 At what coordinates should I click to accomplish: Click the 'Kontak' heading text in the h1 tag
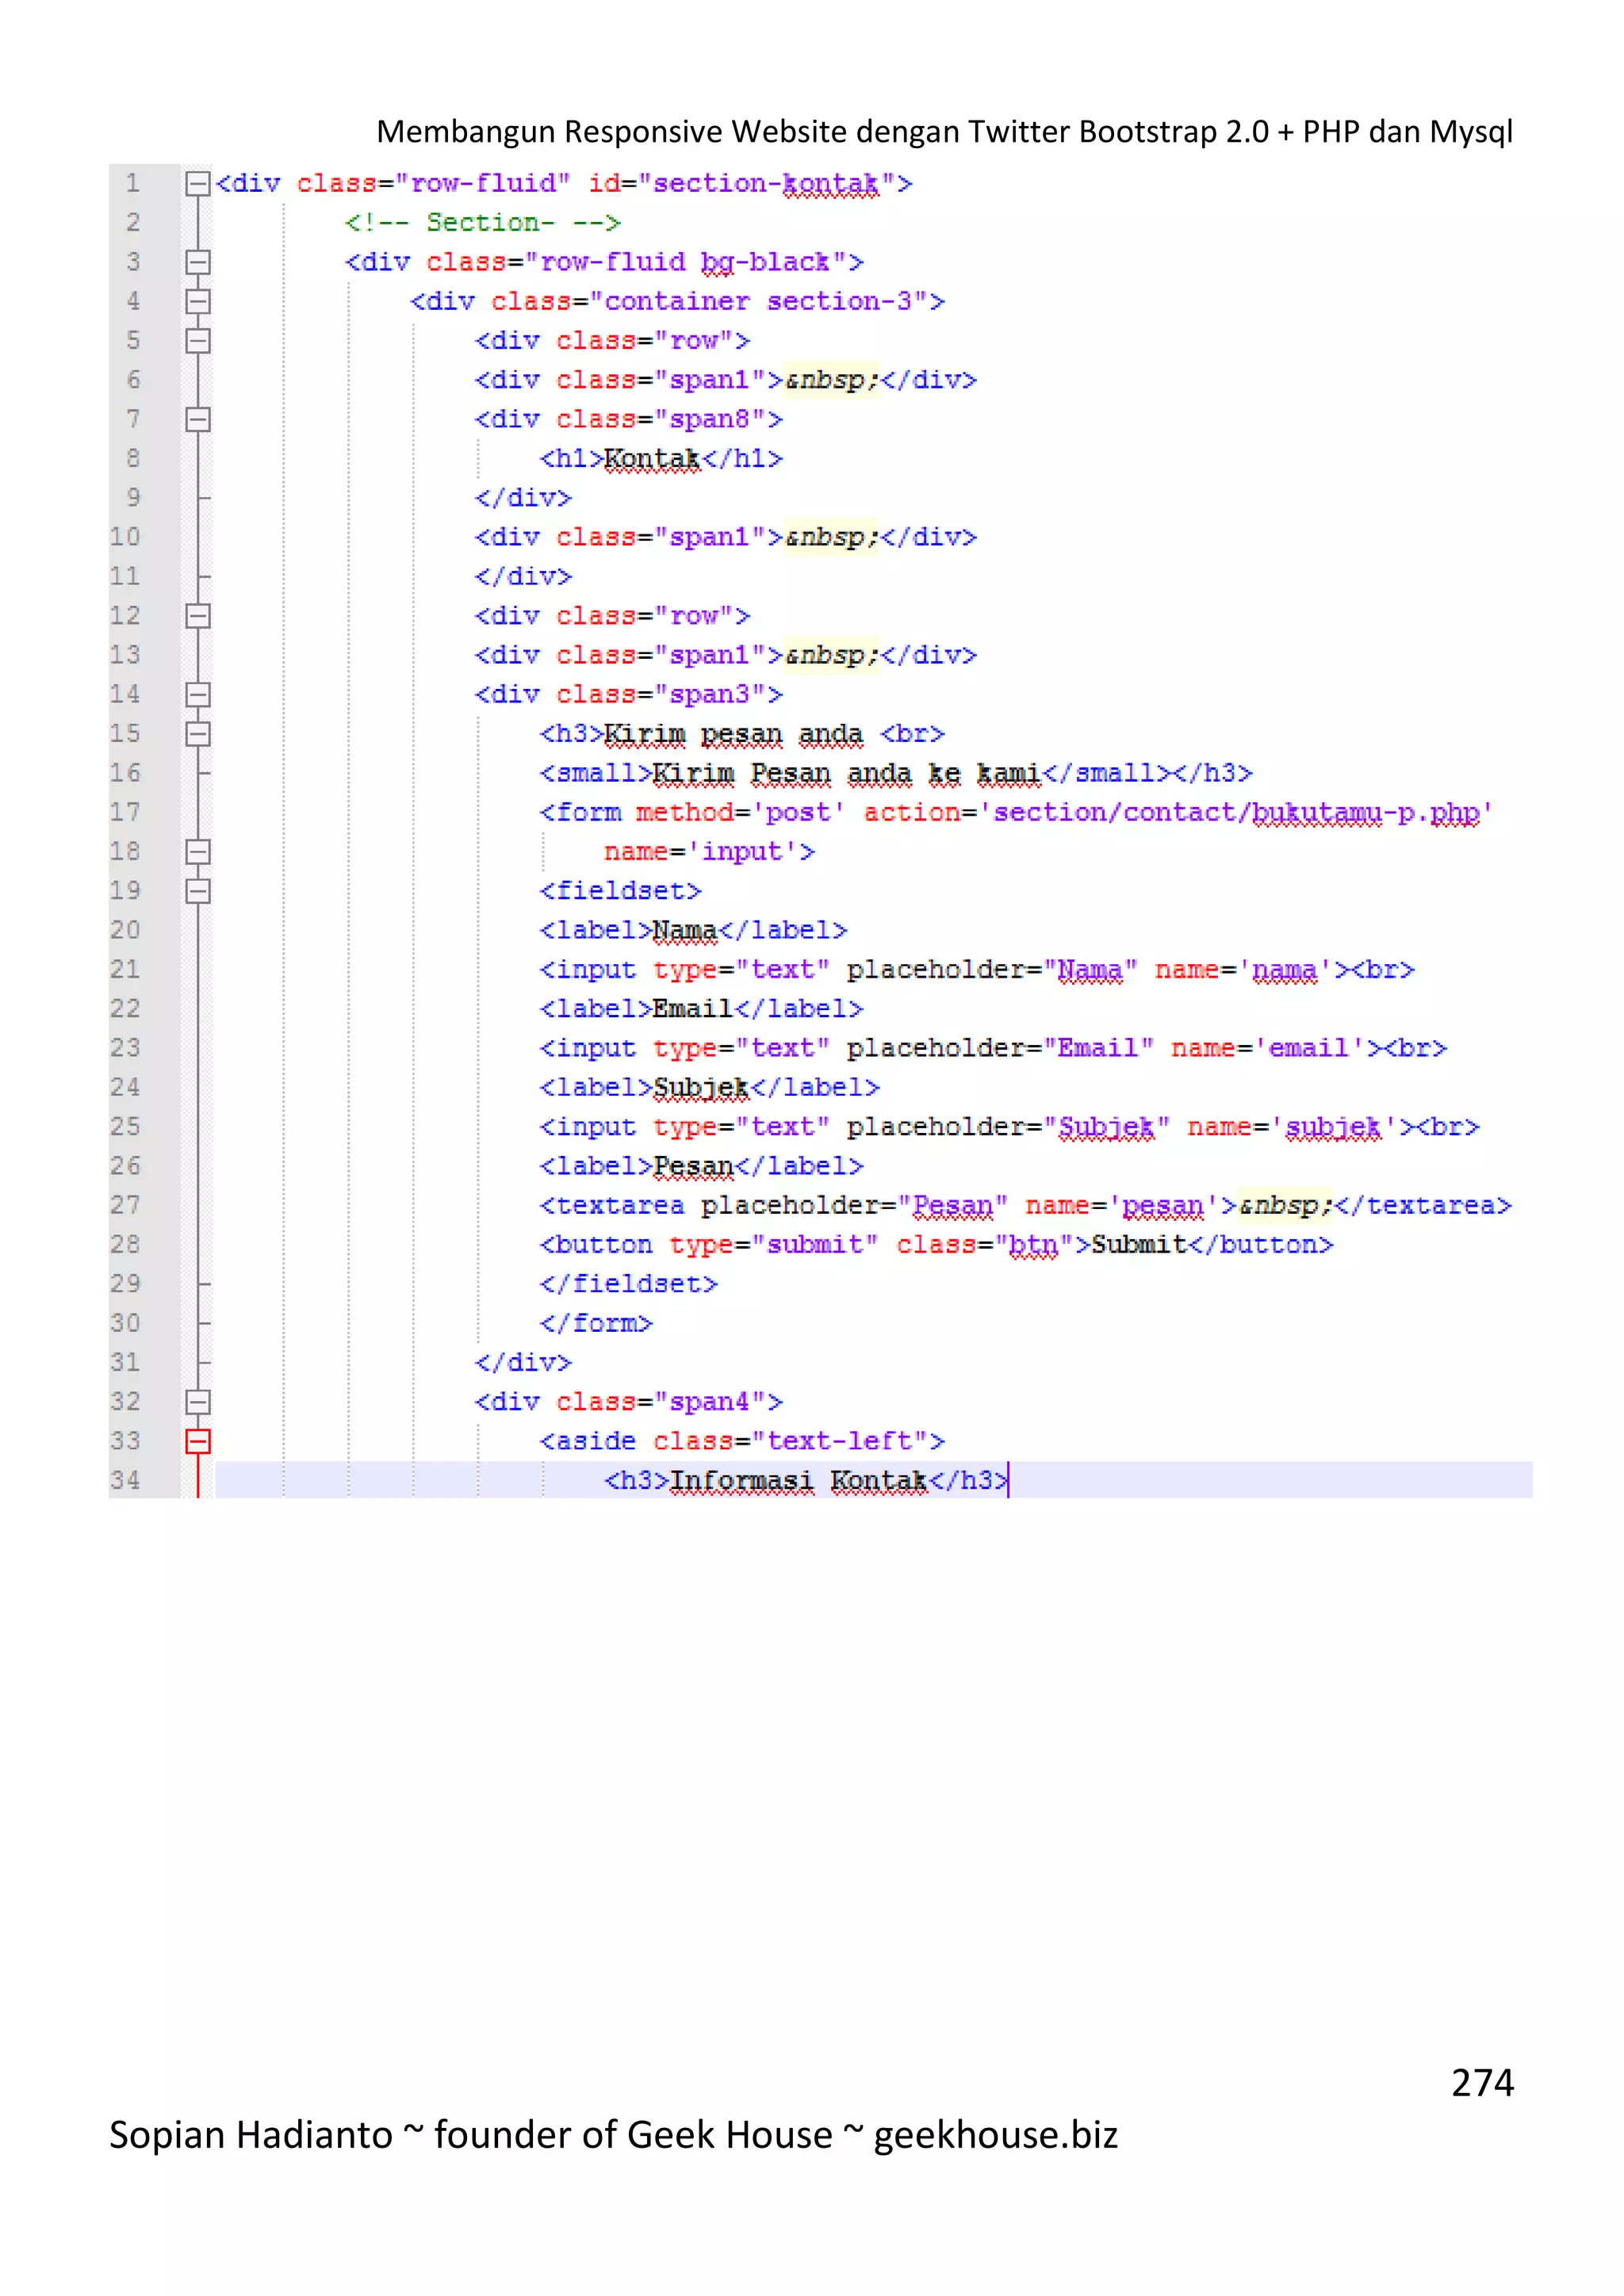[652, 459]
